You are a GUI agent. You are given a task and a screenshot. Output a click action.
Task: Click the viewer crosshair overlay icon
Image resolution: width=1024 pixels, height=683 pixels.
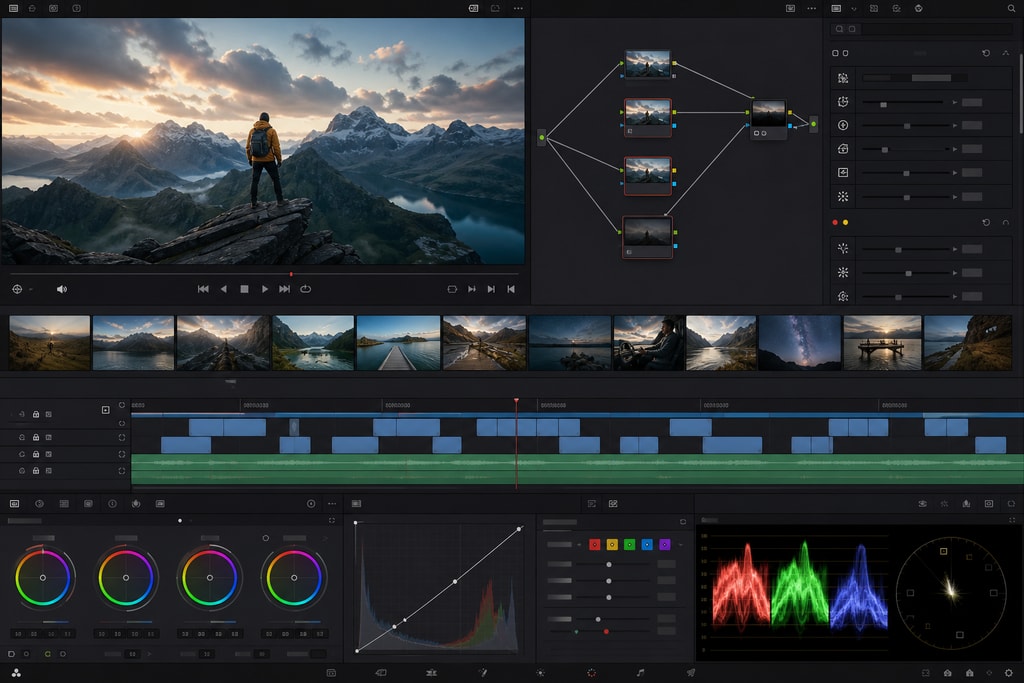[x=18, y=289]
